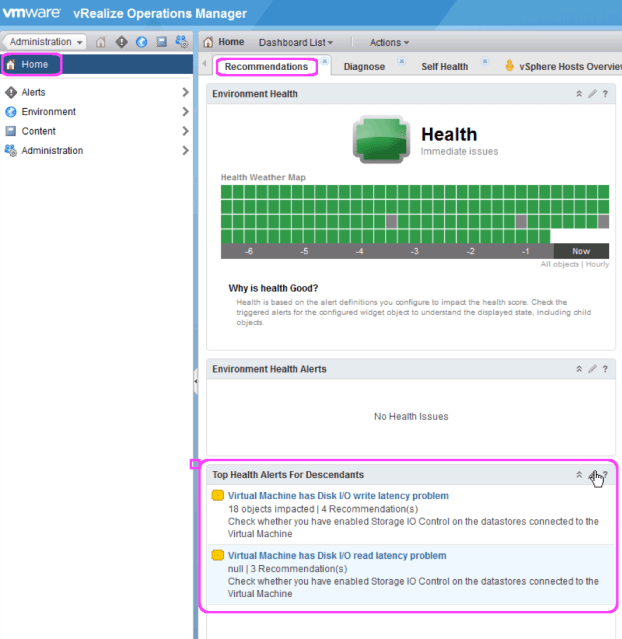Open Disk I/O write latency problem alert
The width and height of the screenshot is (622, 639).
[x=338, y=496]
